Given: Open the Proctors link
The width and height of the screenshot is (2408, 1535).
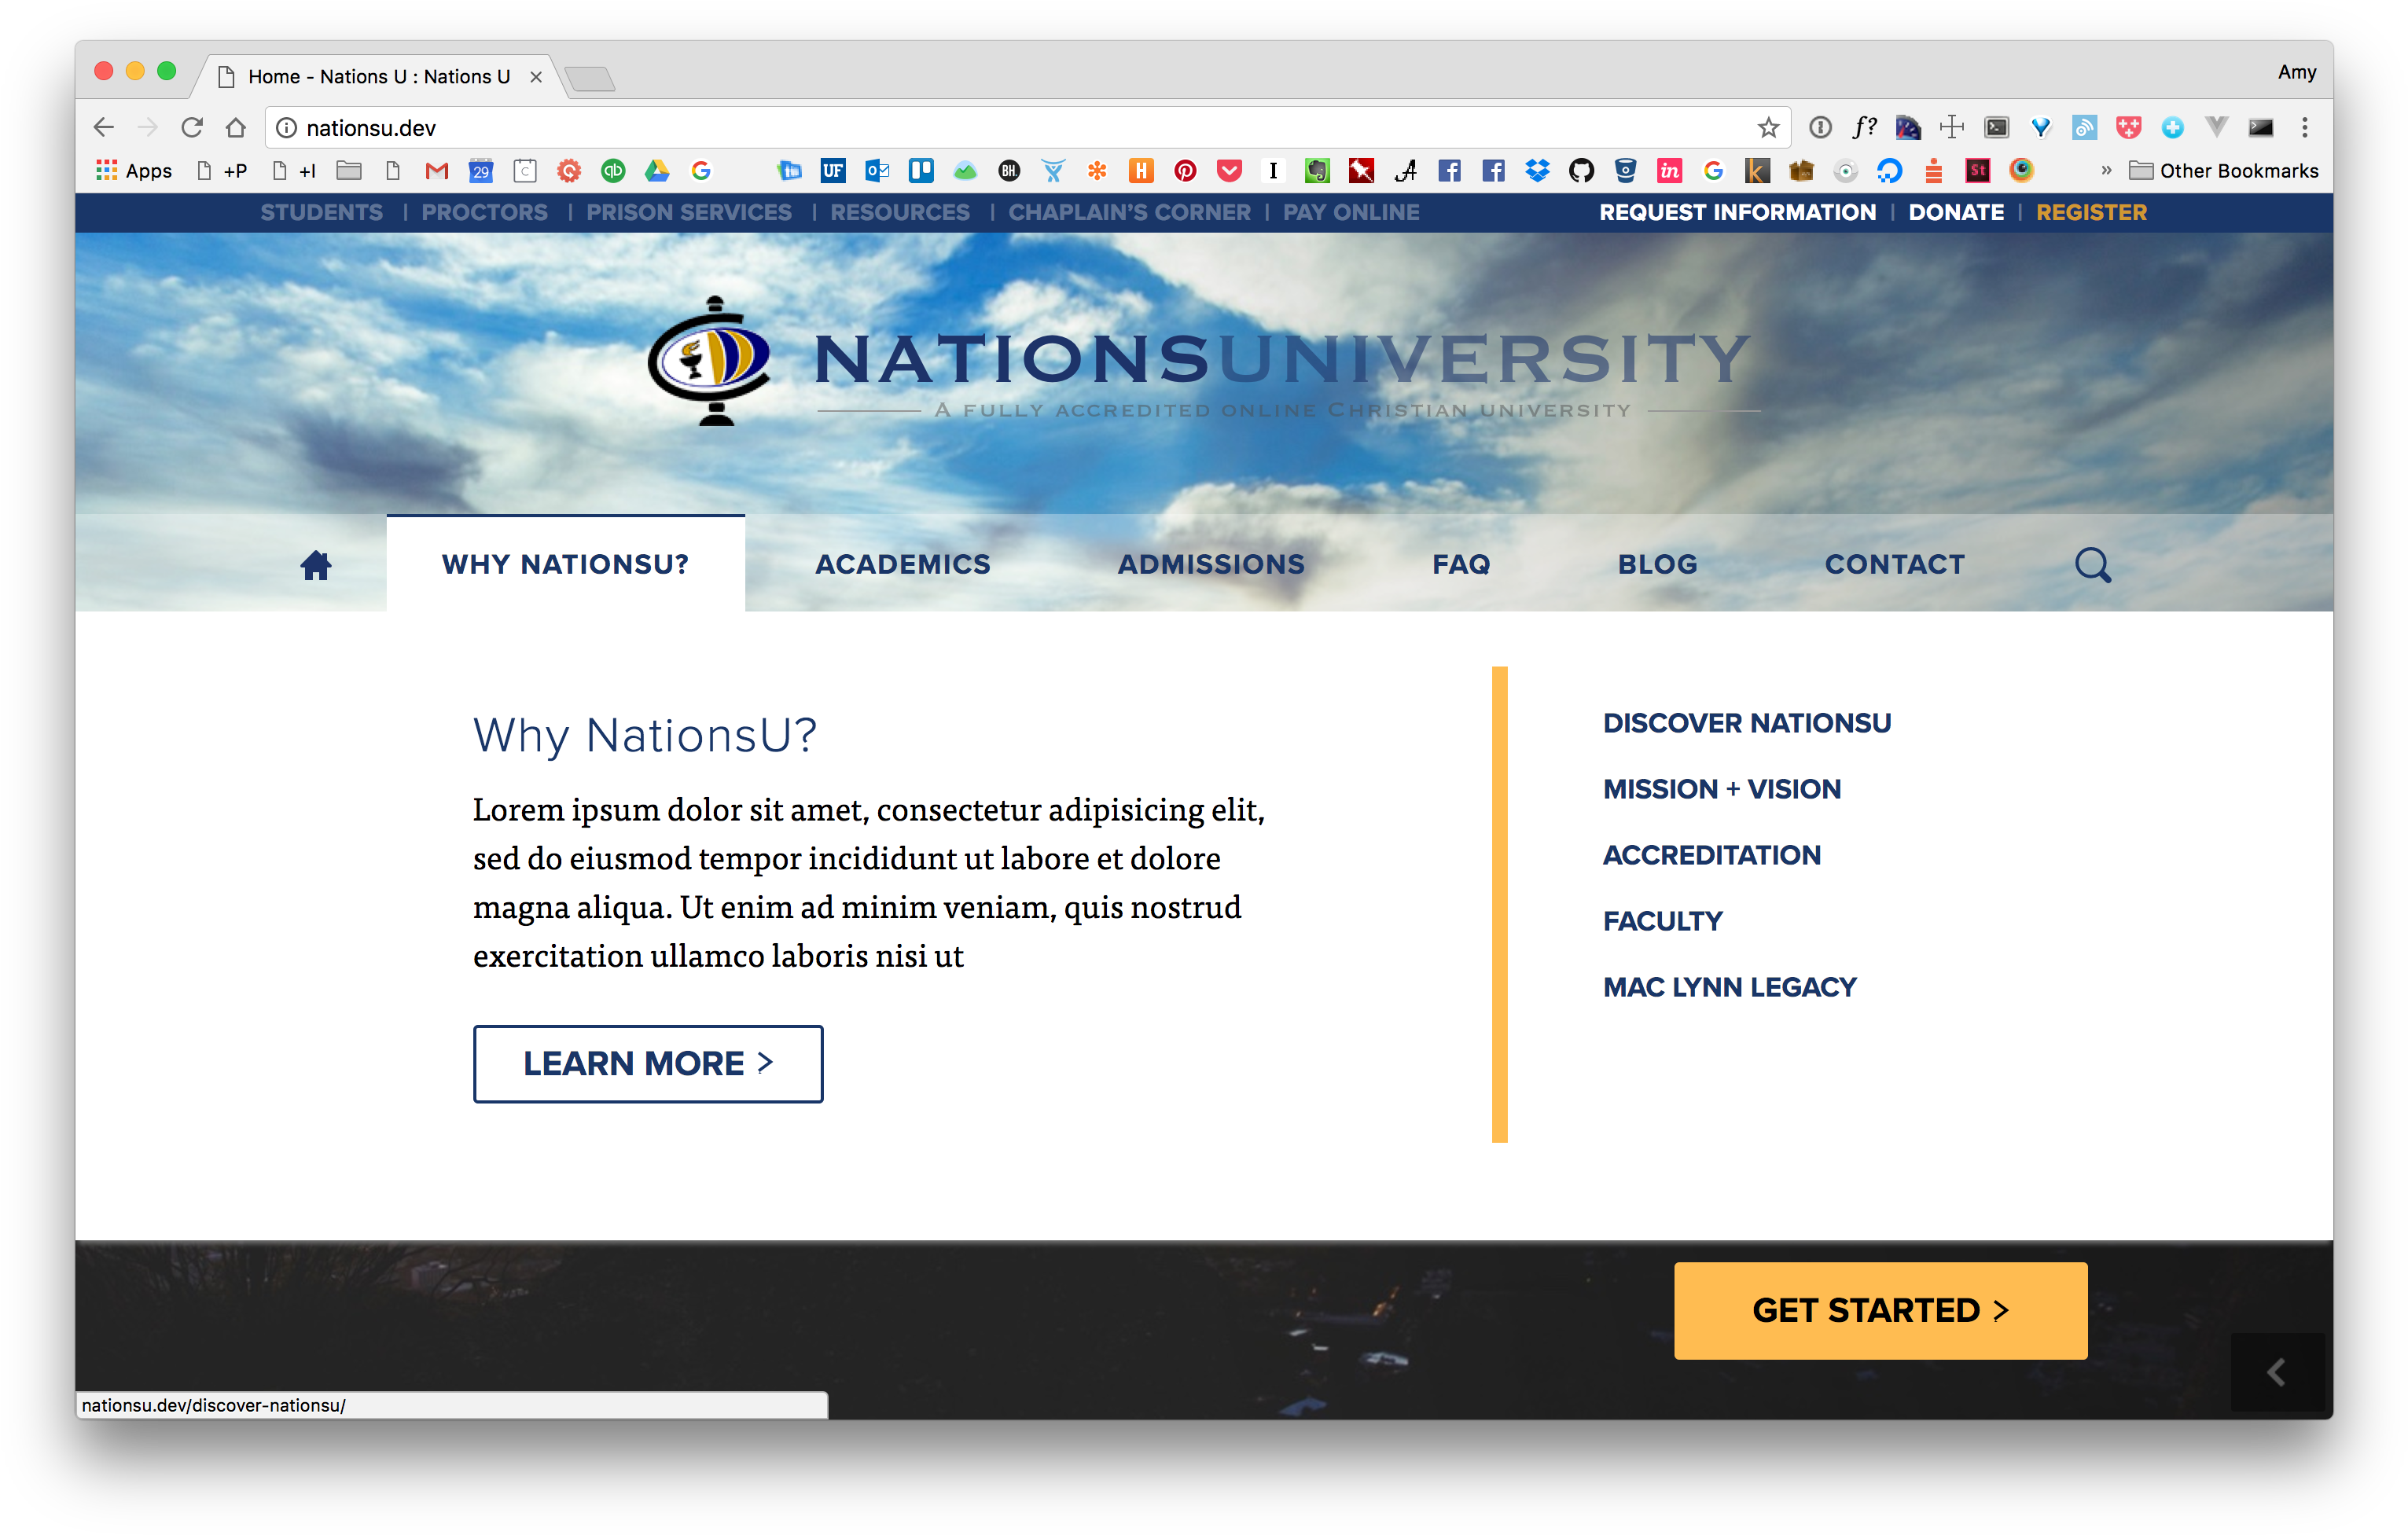Looking at the screenshot, I should pos(485,212).
